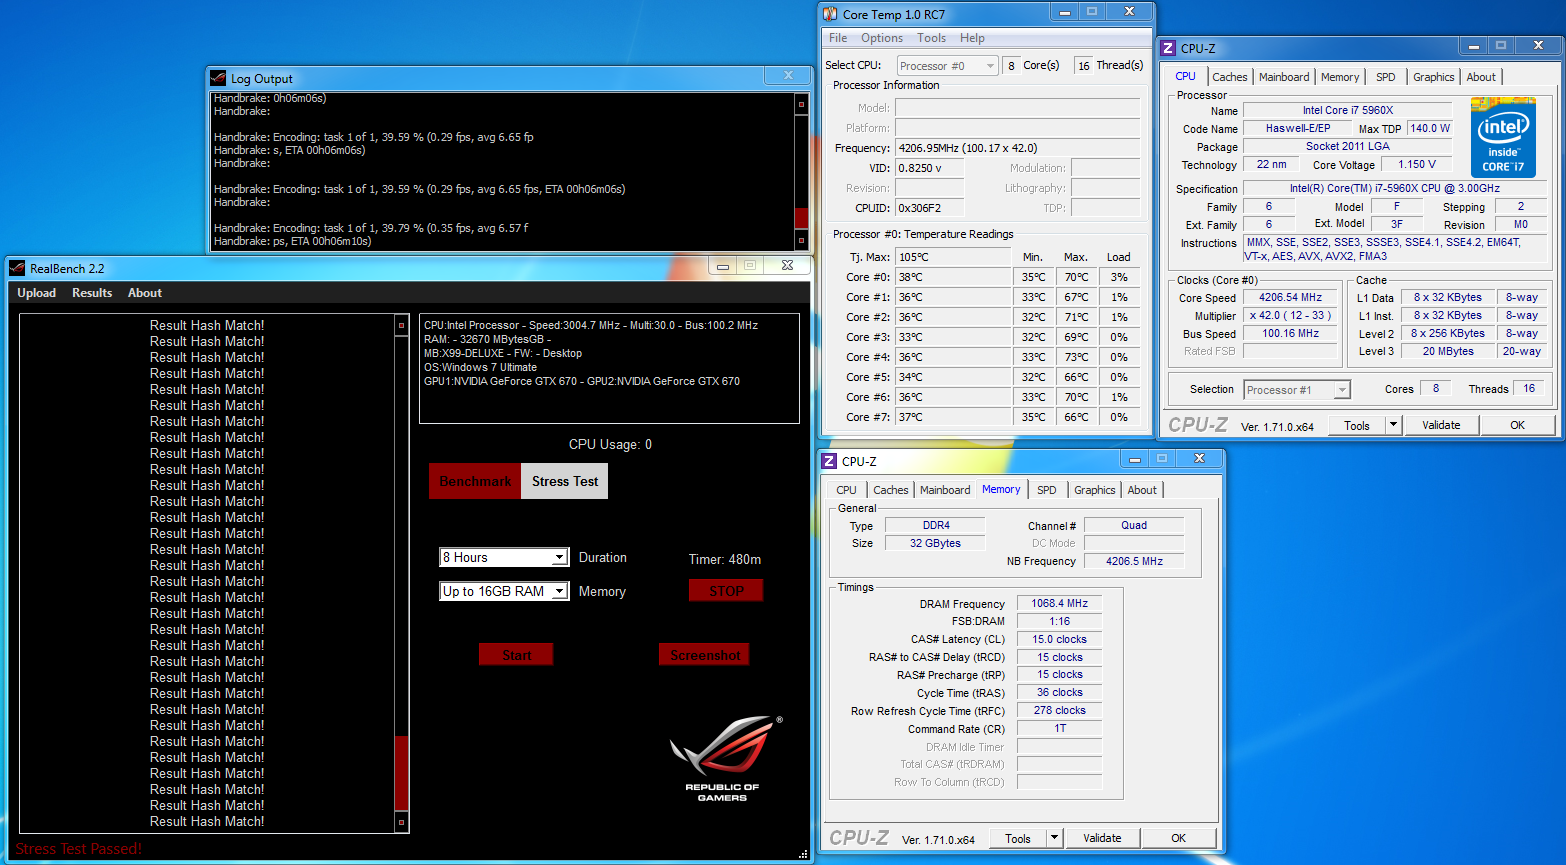Click OK in the CPU-Z Memory window

1179,838
